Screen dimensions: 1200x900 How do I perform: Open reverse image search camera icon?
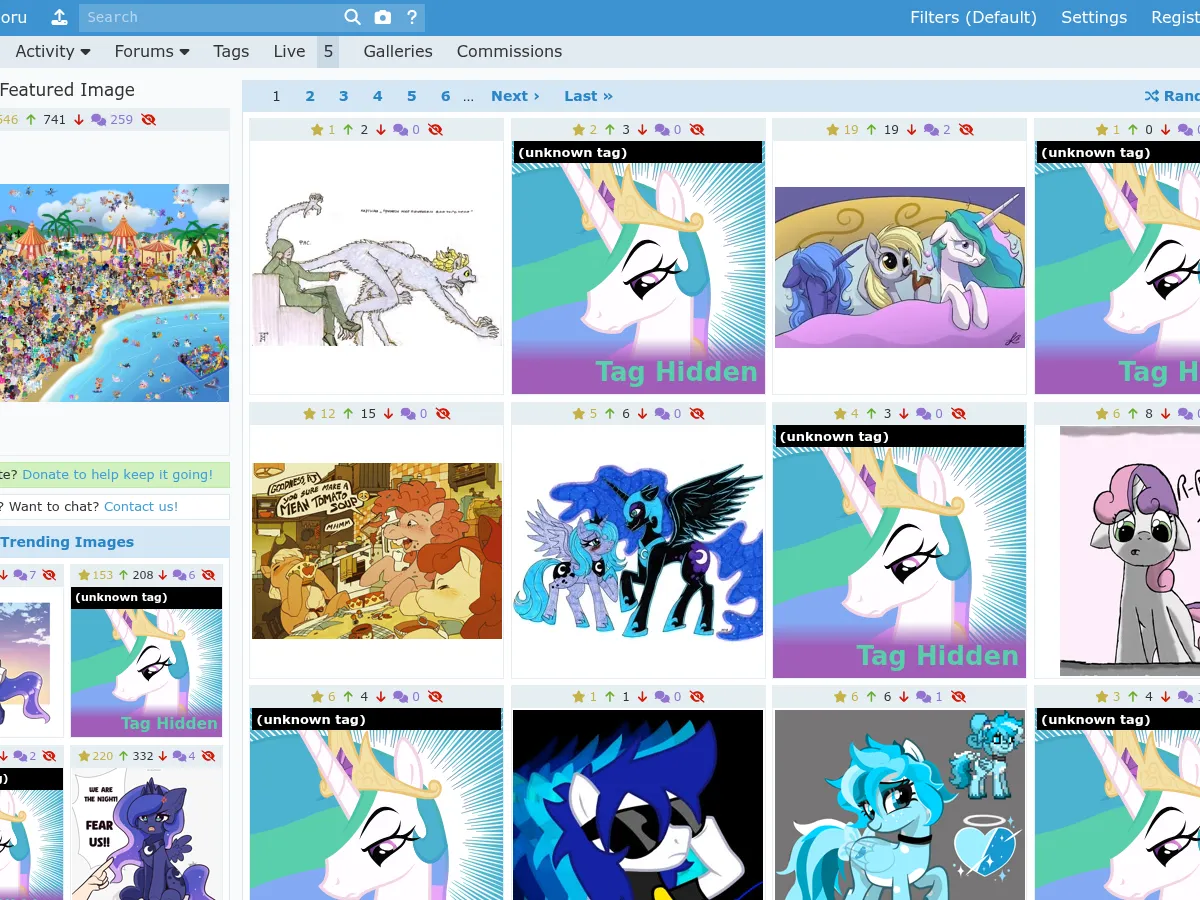[x=382, y=17]
